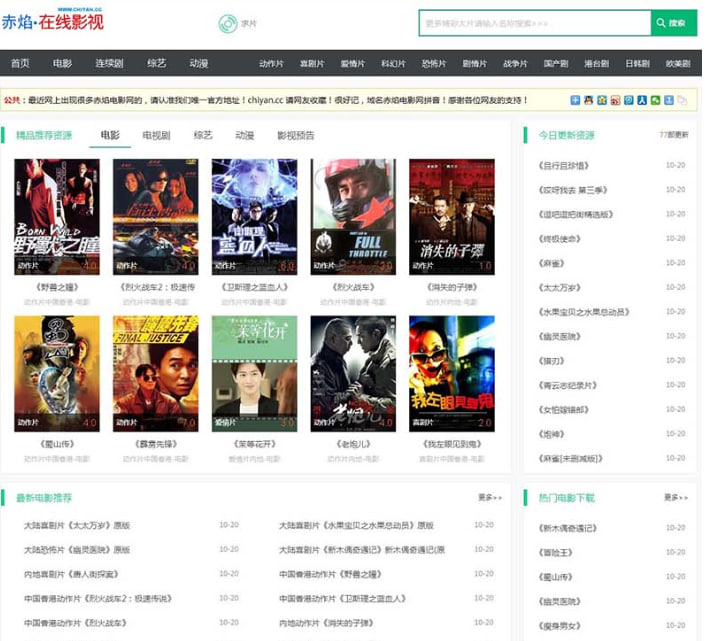Image resolution: width=708 pixels, height=641 pixels.
Task: Select 战争片 genre in navigation bar
Action: tap(515, 64)
